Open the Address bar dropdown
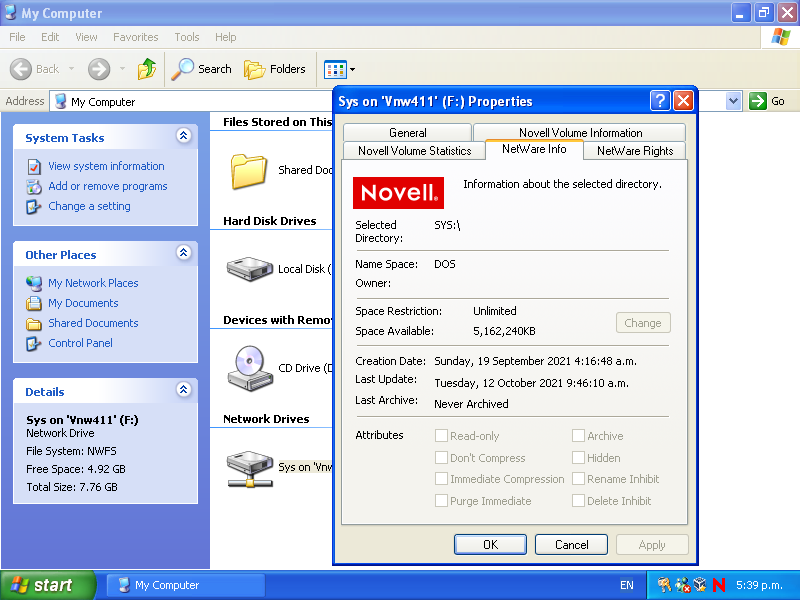The width and height of the screenshot is (800, 600). tap(733, 101)
